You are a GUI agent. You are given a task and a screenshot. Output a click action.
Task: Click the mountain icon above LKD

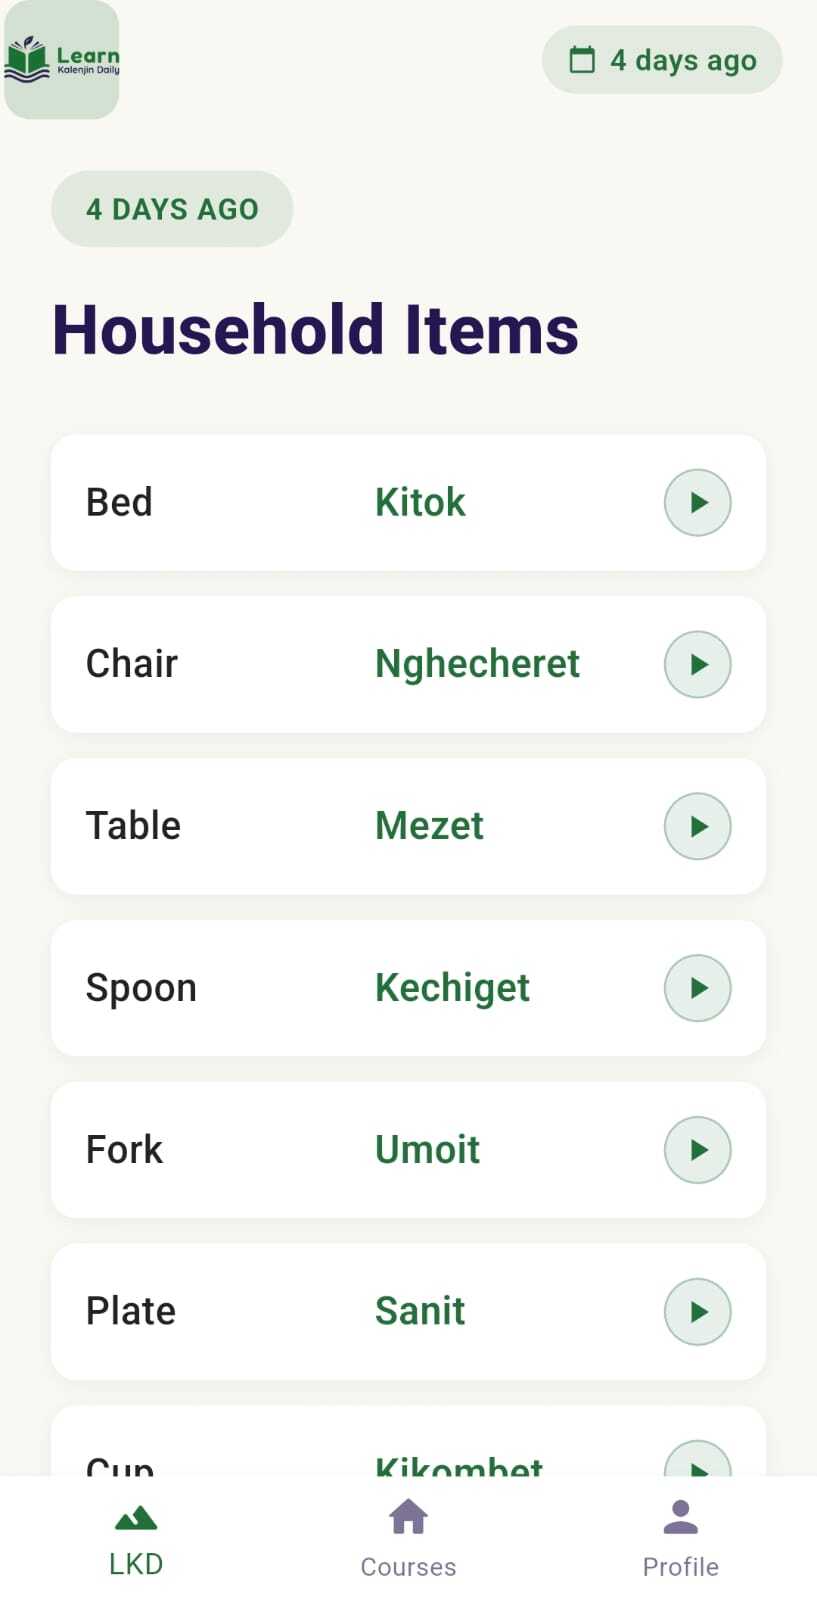pos(136,1518)
